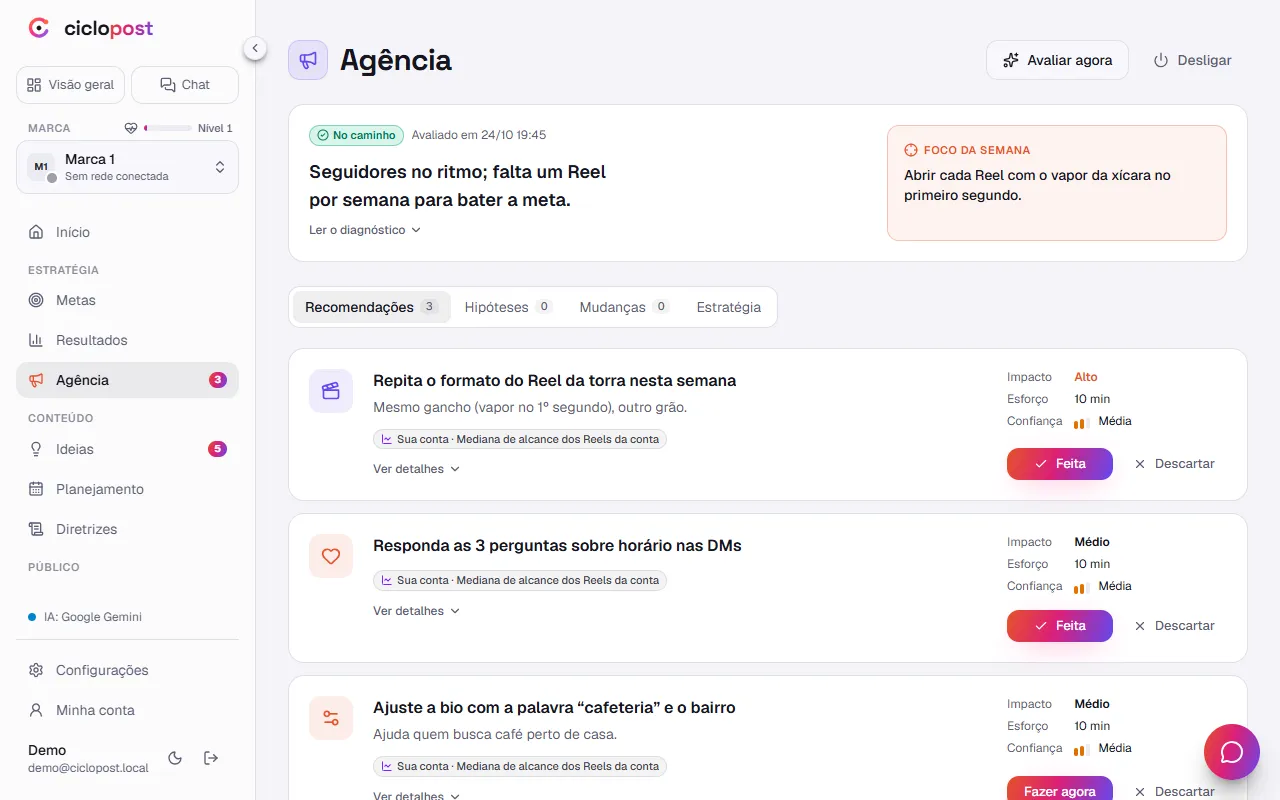Click Fazer agora on bio recommendation
1280x800 pixels.
tap(1060, 790)
